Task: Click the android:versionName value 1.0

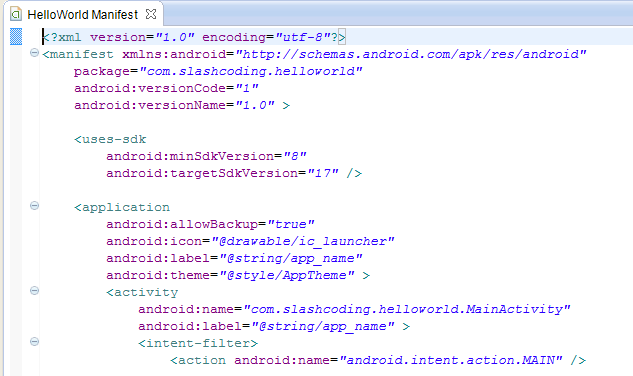Action: coord(255,105)
